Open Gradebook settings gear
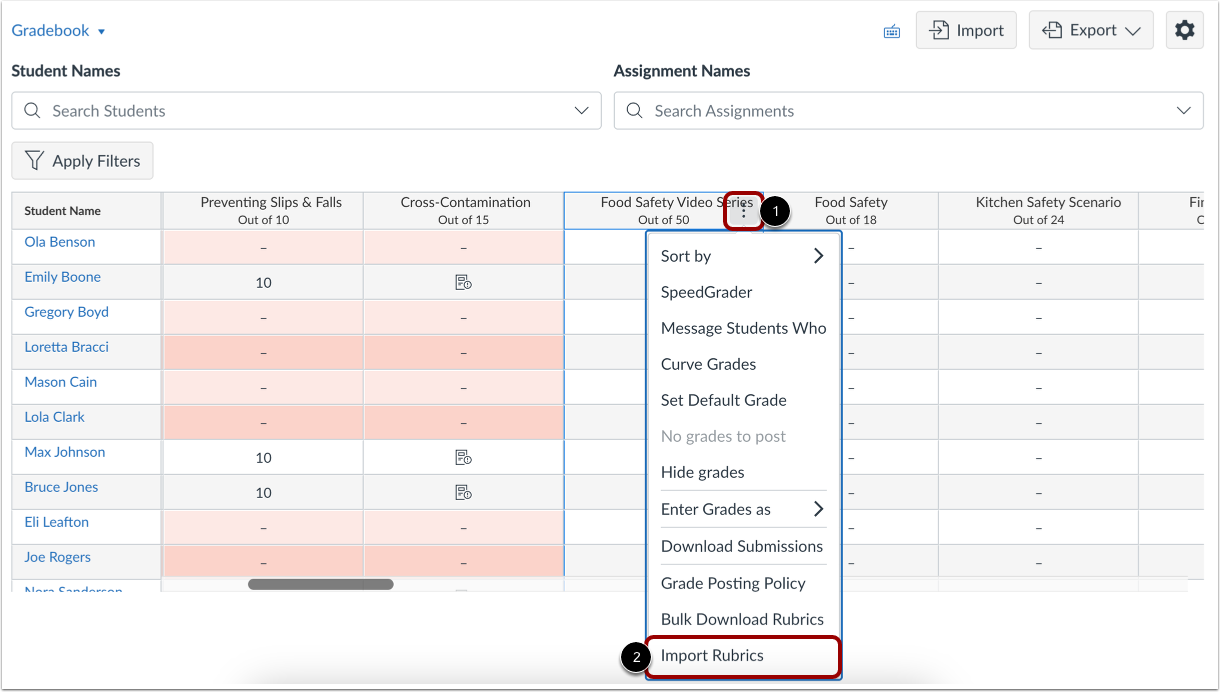The width and height of the screenshot is (1220, 692). [x=1185, y=30]
